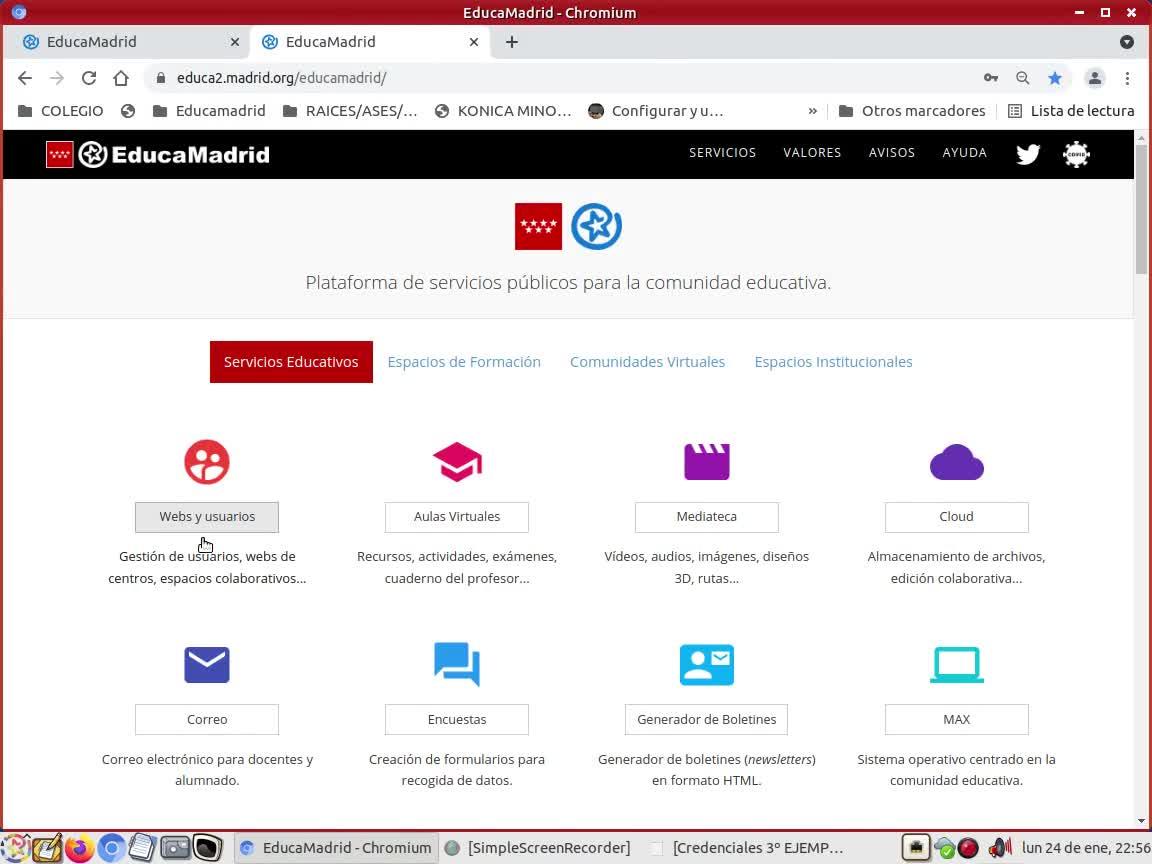Select the Servicios Educativos tab
1152x864 pixels.
291,361
